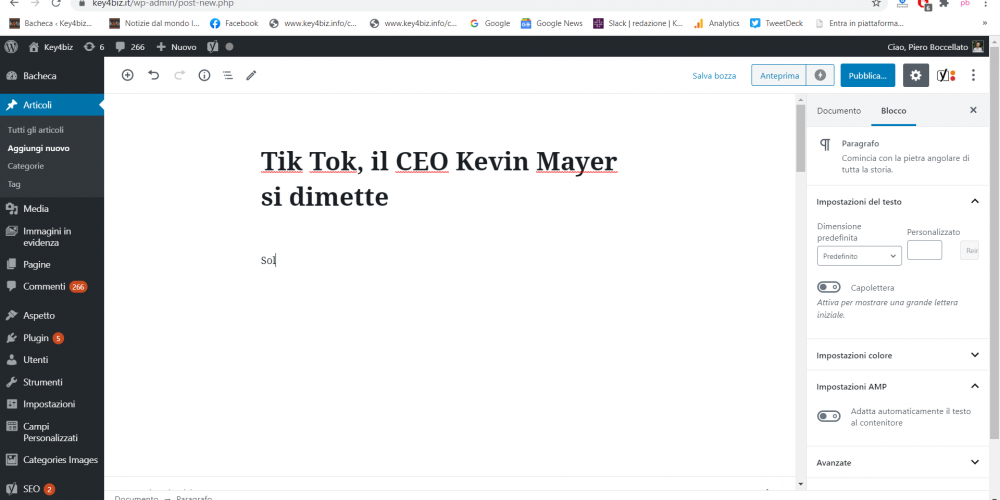Screen dimensions: 1000x500
Task: Open the Categorie submenu link
Action: 26,166
